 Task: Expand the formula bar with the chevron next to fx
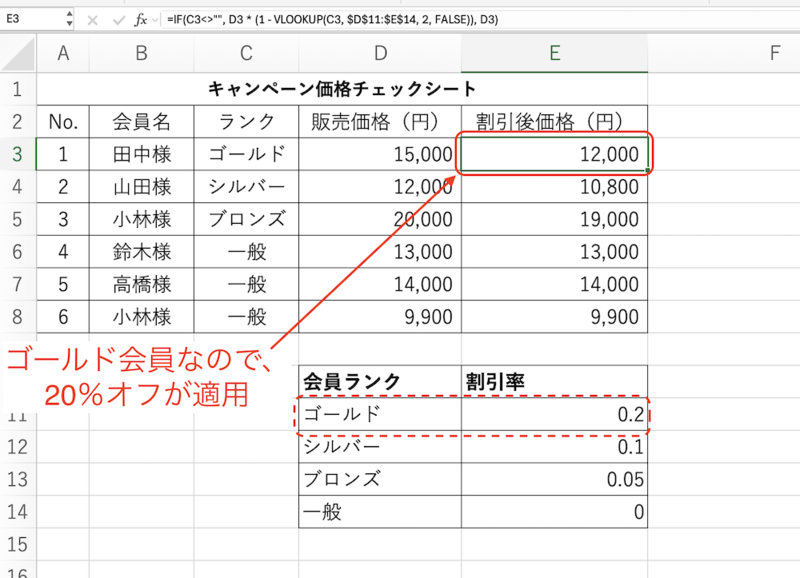coord(154,17)
